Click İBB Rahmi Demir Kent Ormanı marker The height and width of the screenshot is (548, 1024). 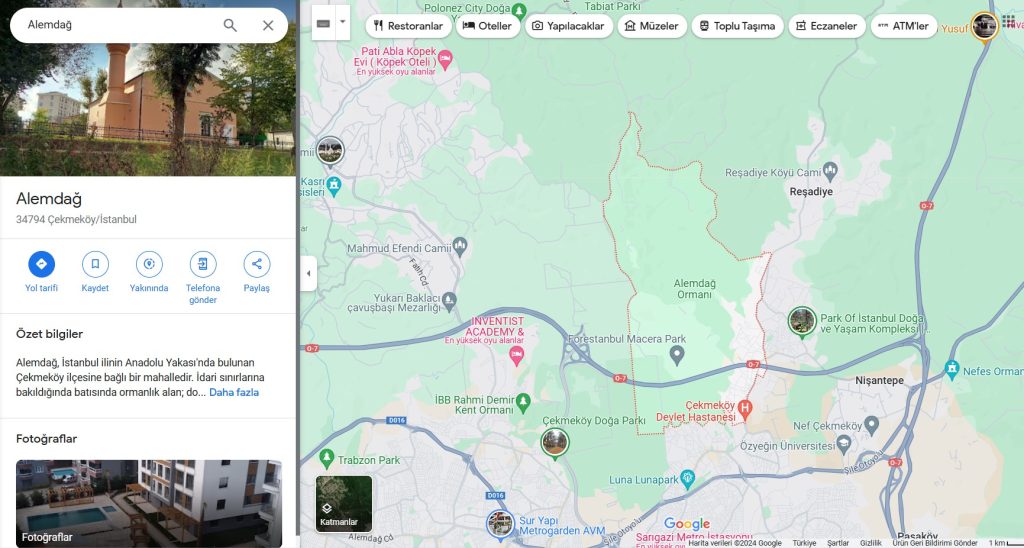coord(522,402)
